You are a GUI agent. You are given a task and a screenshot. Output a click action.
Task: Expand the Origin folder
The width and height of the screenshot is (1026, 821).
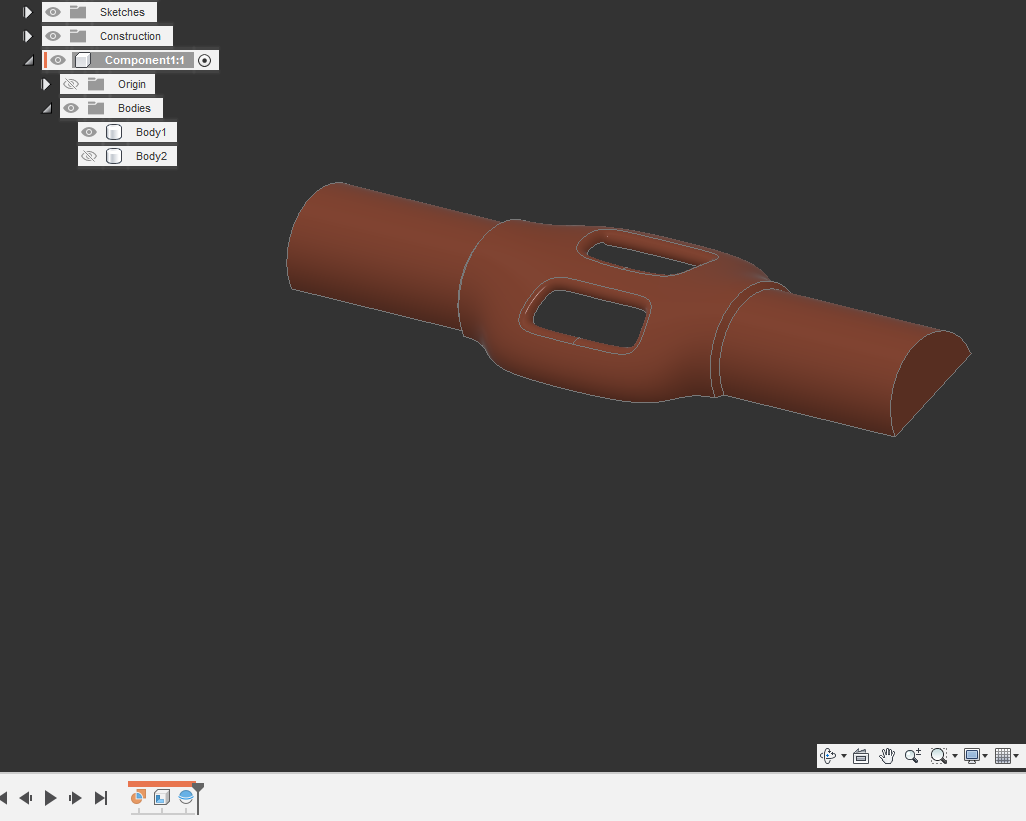[x=45, y=84]
